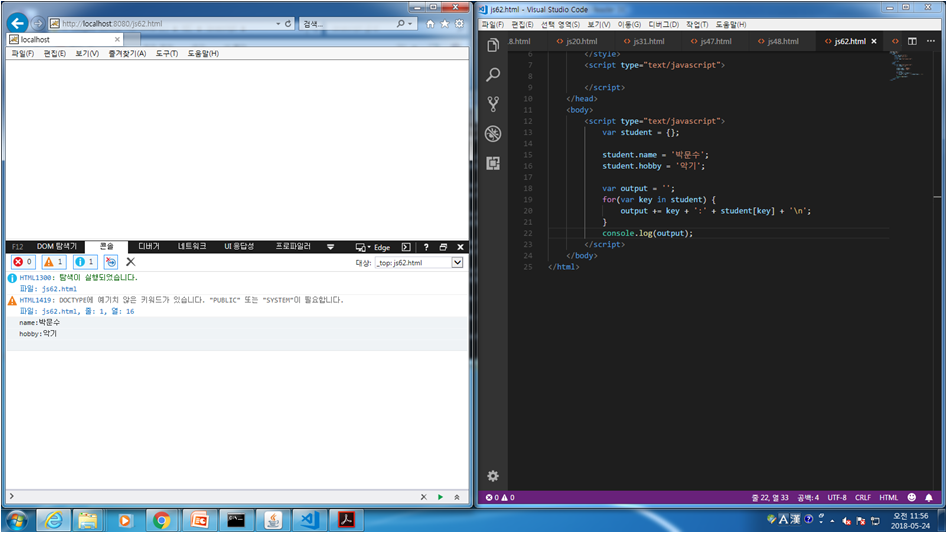Screen dimensions: 947x533
Task: Switch to 디버거 tab
Action: 149,246
